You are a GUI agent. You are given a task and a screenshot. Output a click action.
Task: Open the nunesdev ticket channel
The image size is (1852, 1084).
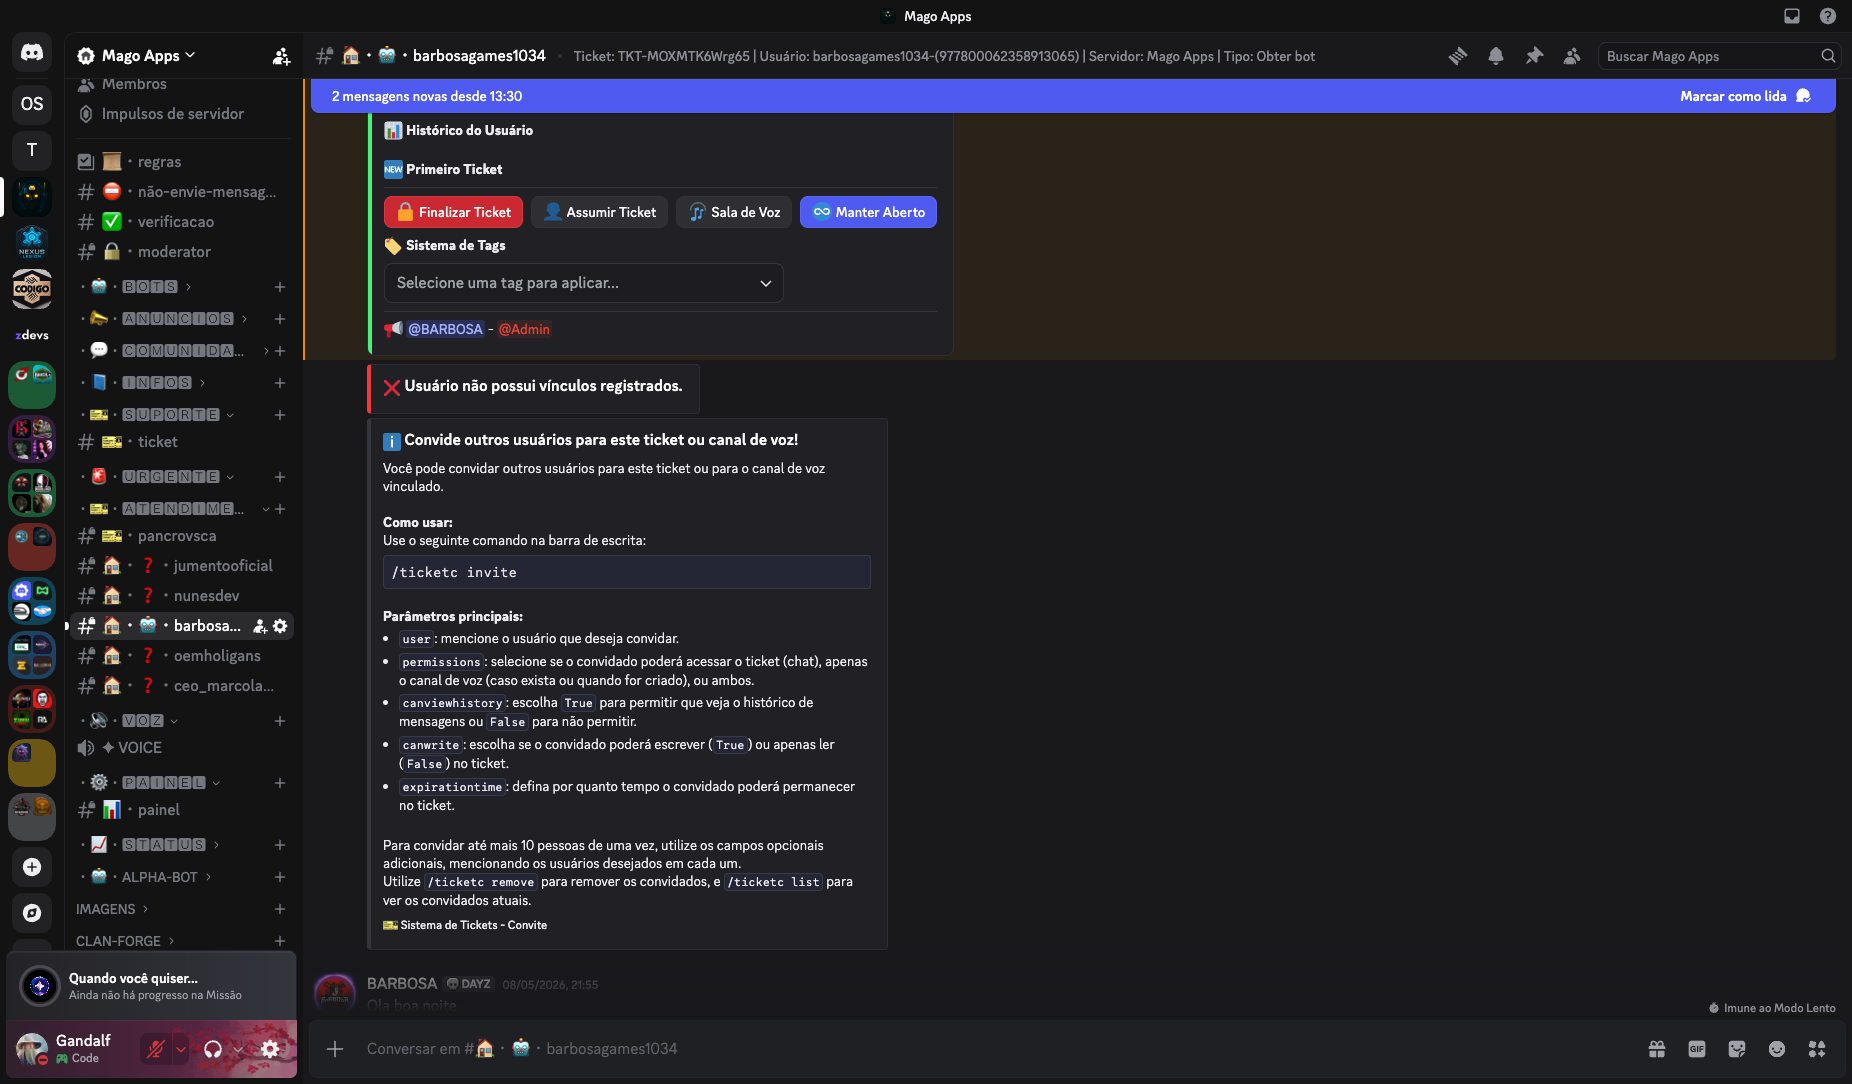[x=183, y=596]
